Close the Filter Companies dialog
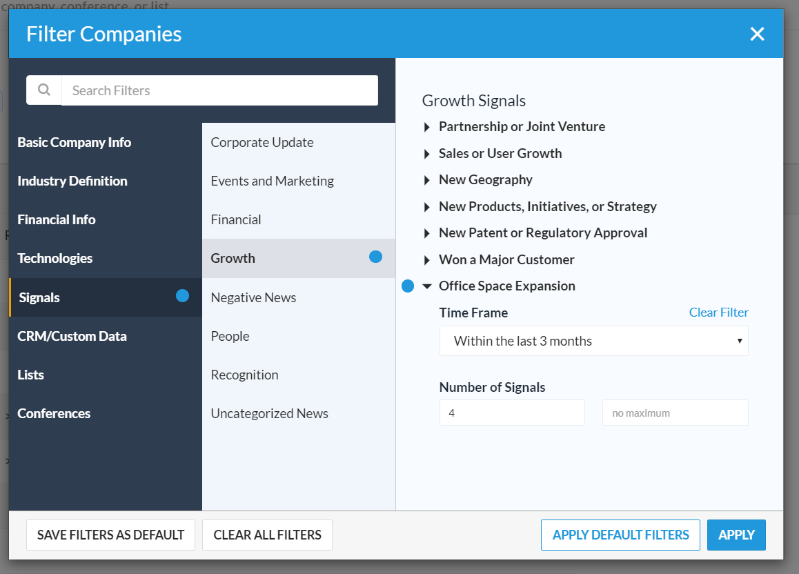Screen dimensions: 799x574 [x=757, y=34]
